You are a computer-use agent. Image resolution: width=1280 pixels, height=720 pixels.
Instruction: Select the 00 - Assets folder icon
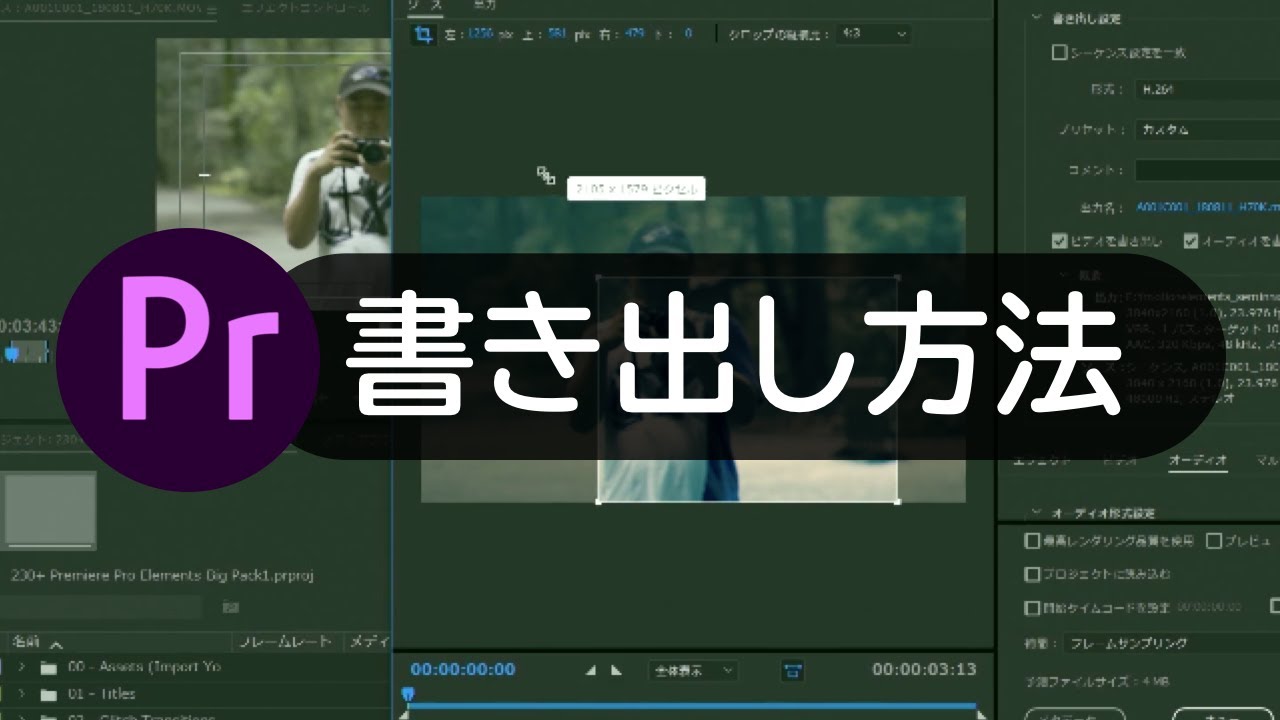pos(49,667)
